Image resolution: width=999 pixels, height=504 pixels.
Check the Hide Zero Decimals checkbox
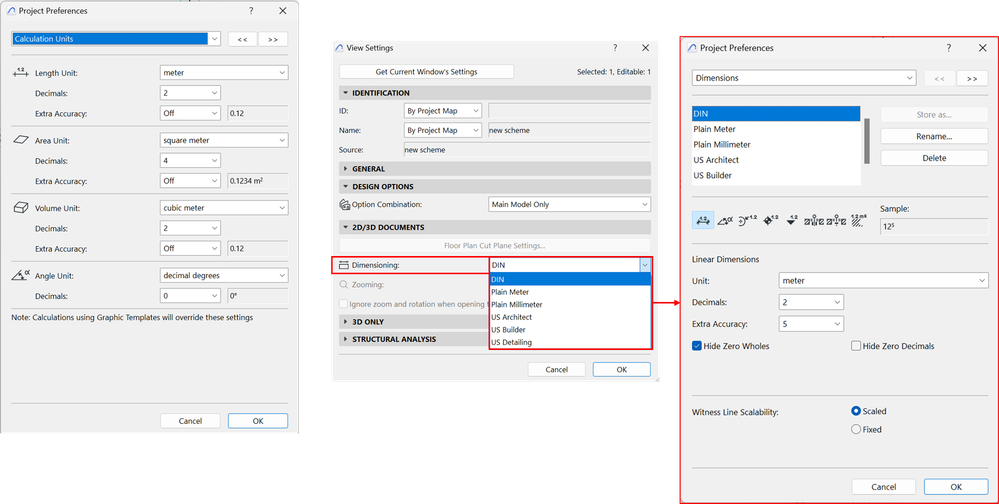[x=856, y=346]
